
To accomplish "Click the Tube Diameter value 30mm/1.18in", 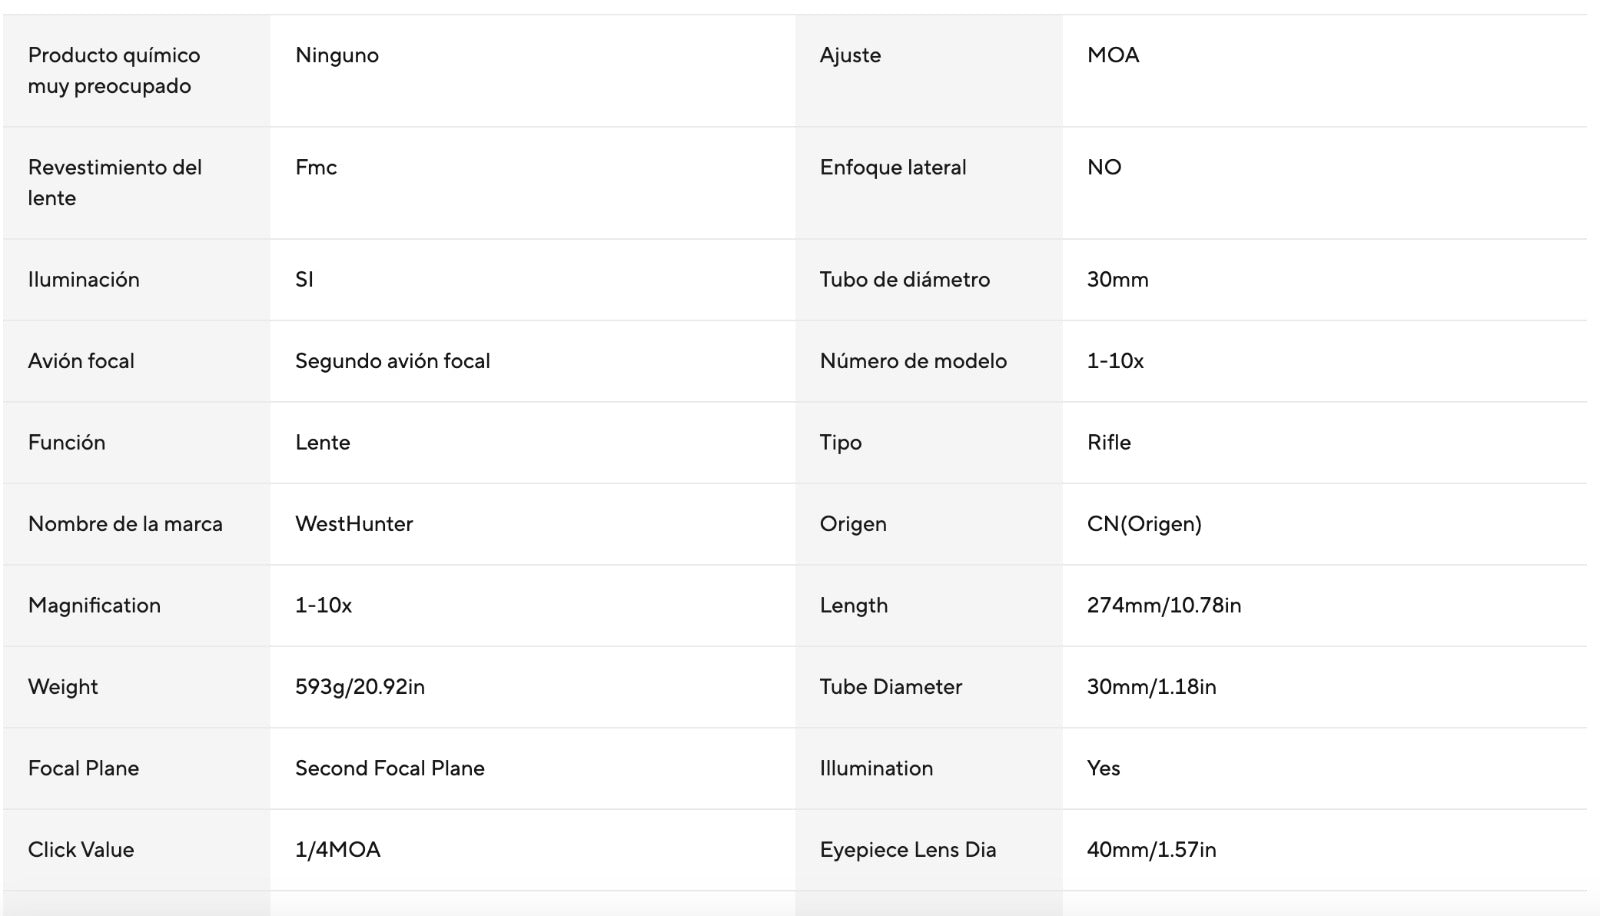I will [x=1152, y=687].
